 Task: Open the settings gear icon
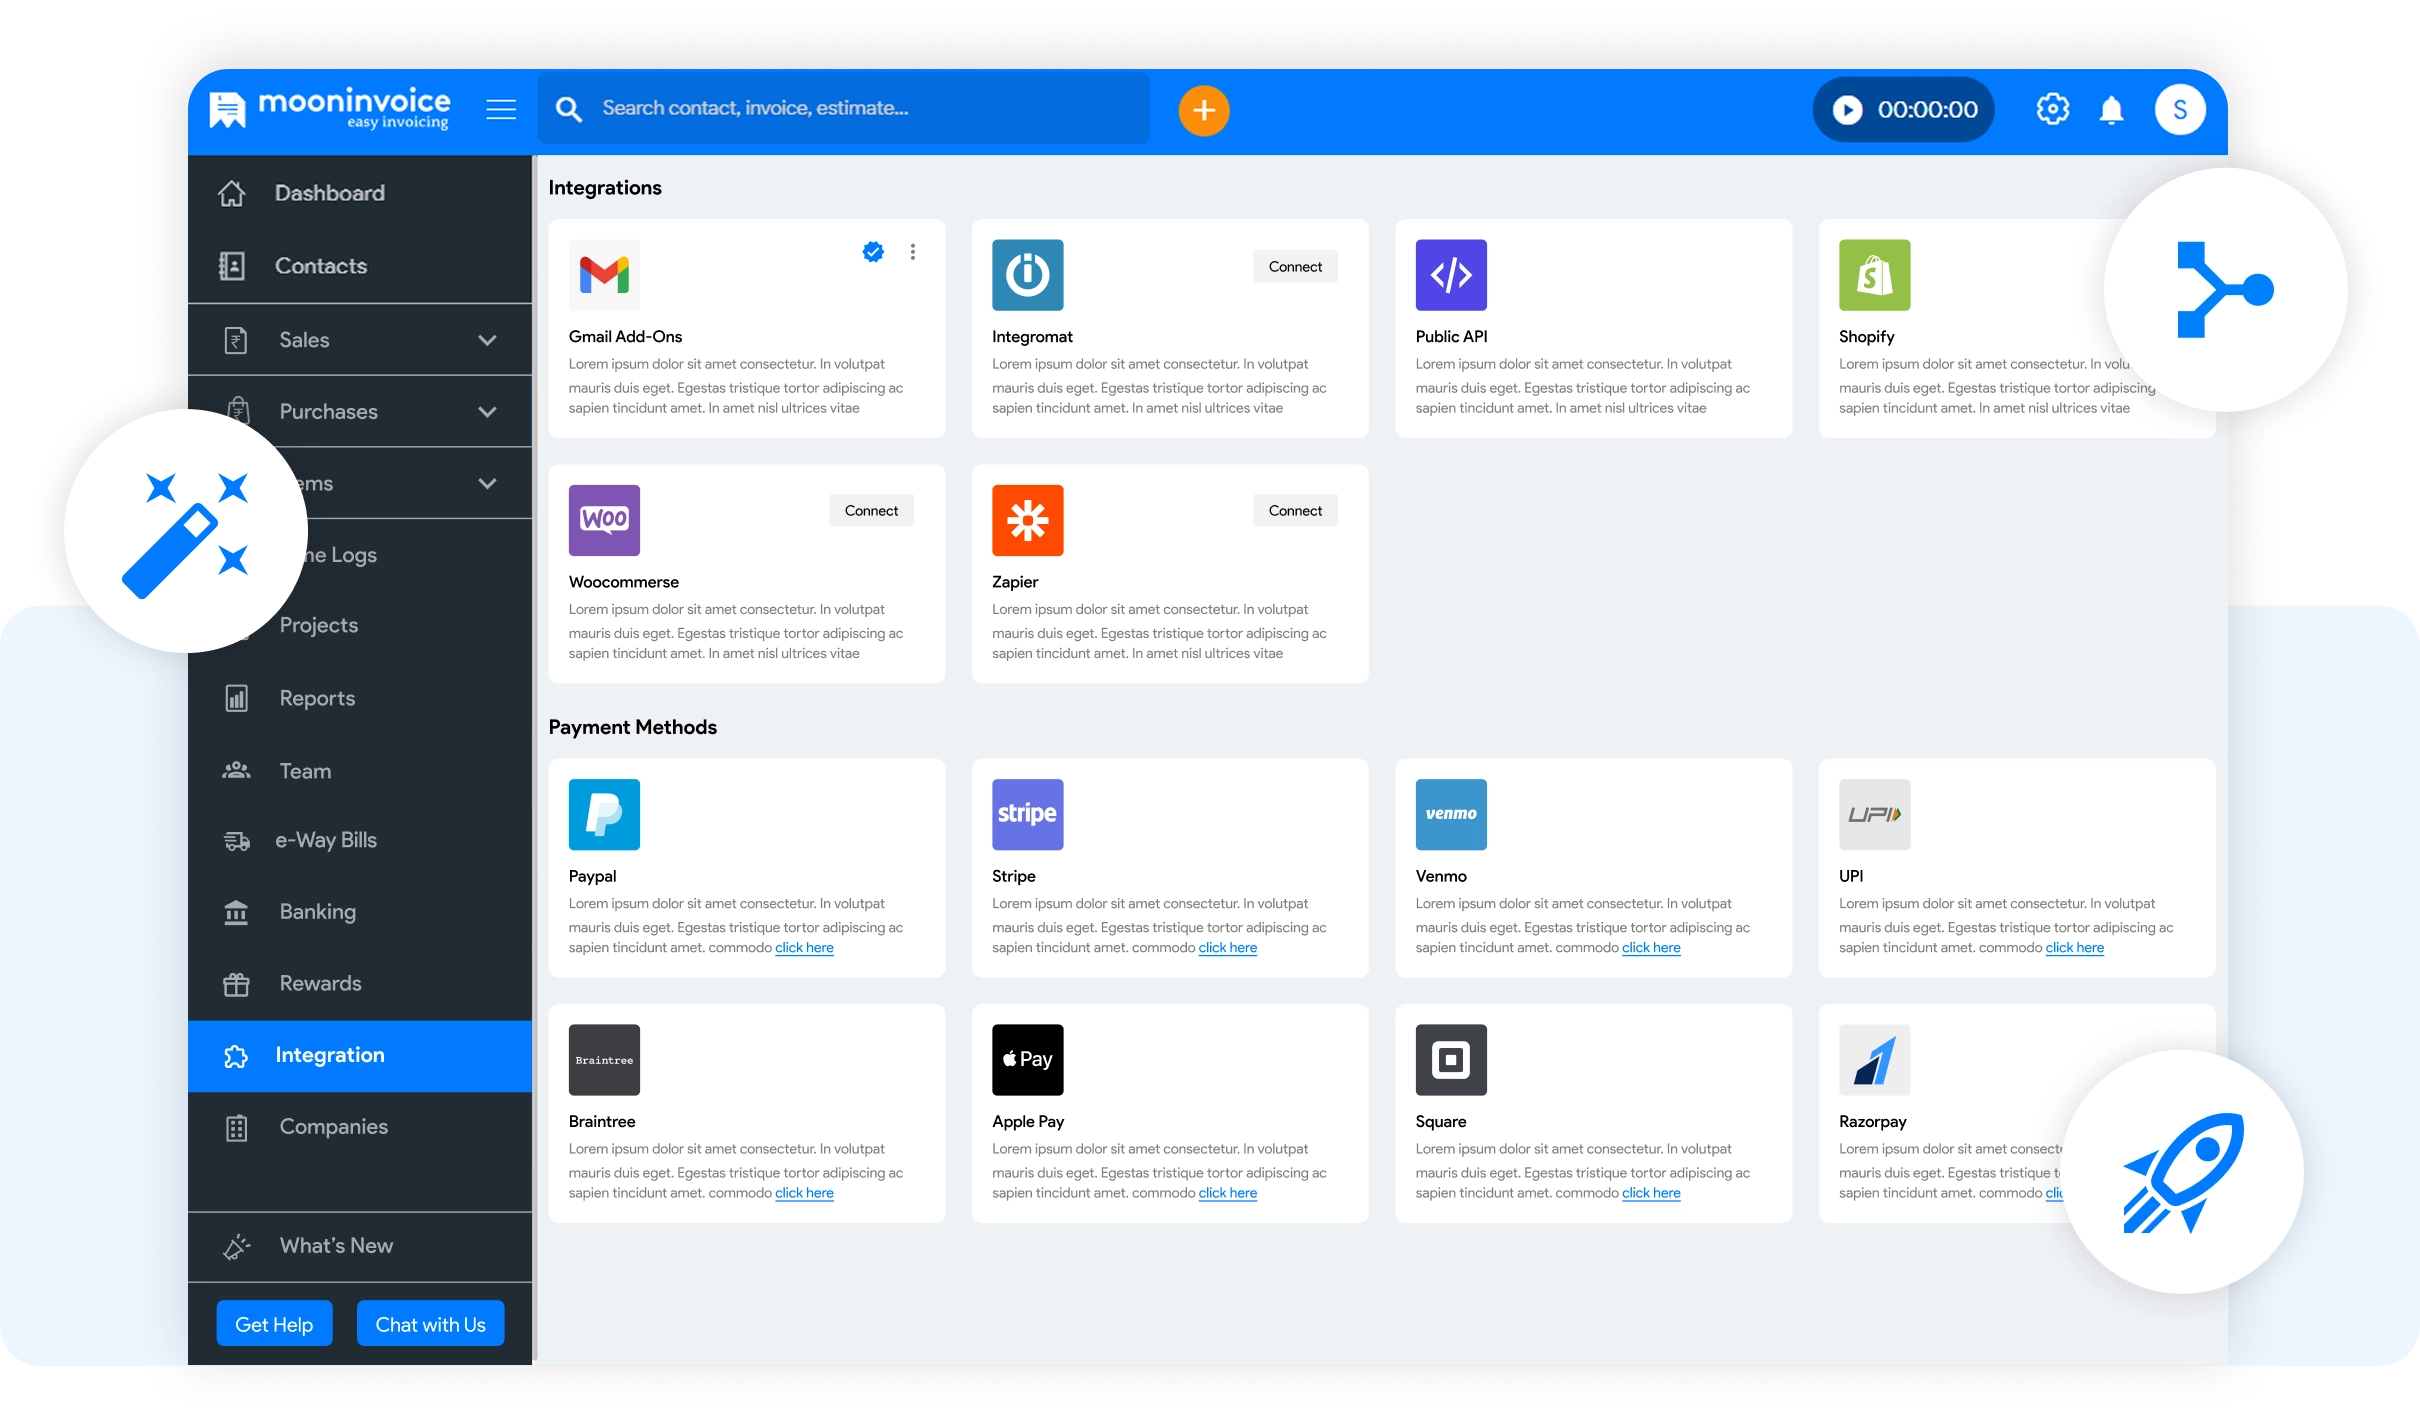[x=2052, y=109]
